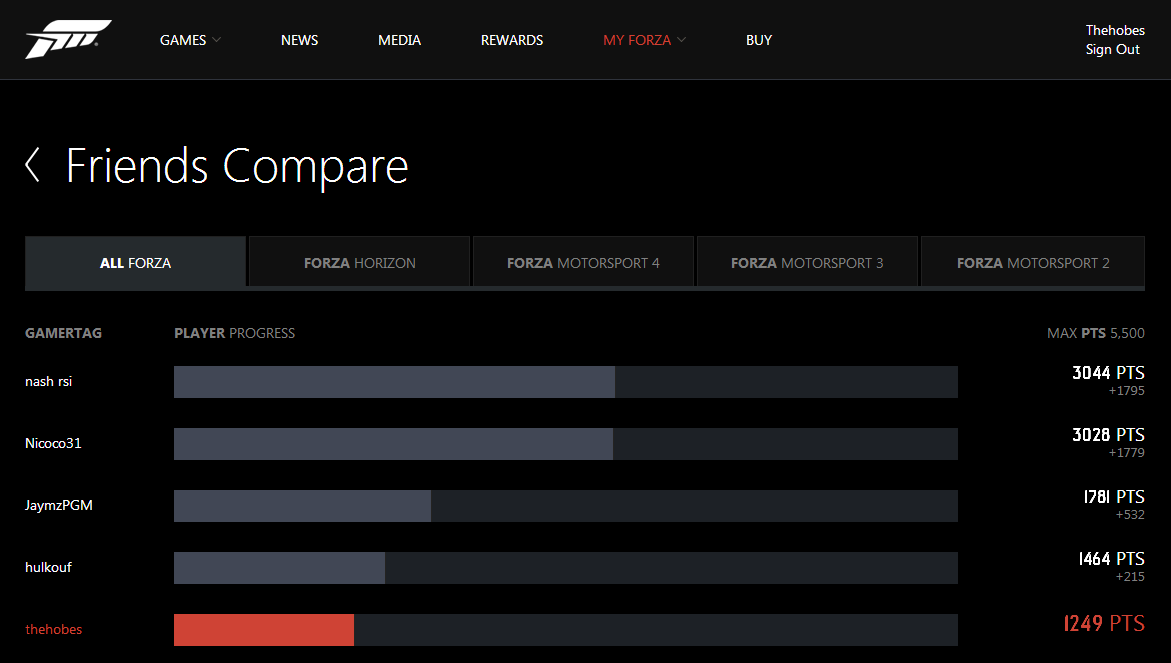Click the red thehobes progress bar
The width and height of the screenshot is (1171, 663).
tap(565, 629)
